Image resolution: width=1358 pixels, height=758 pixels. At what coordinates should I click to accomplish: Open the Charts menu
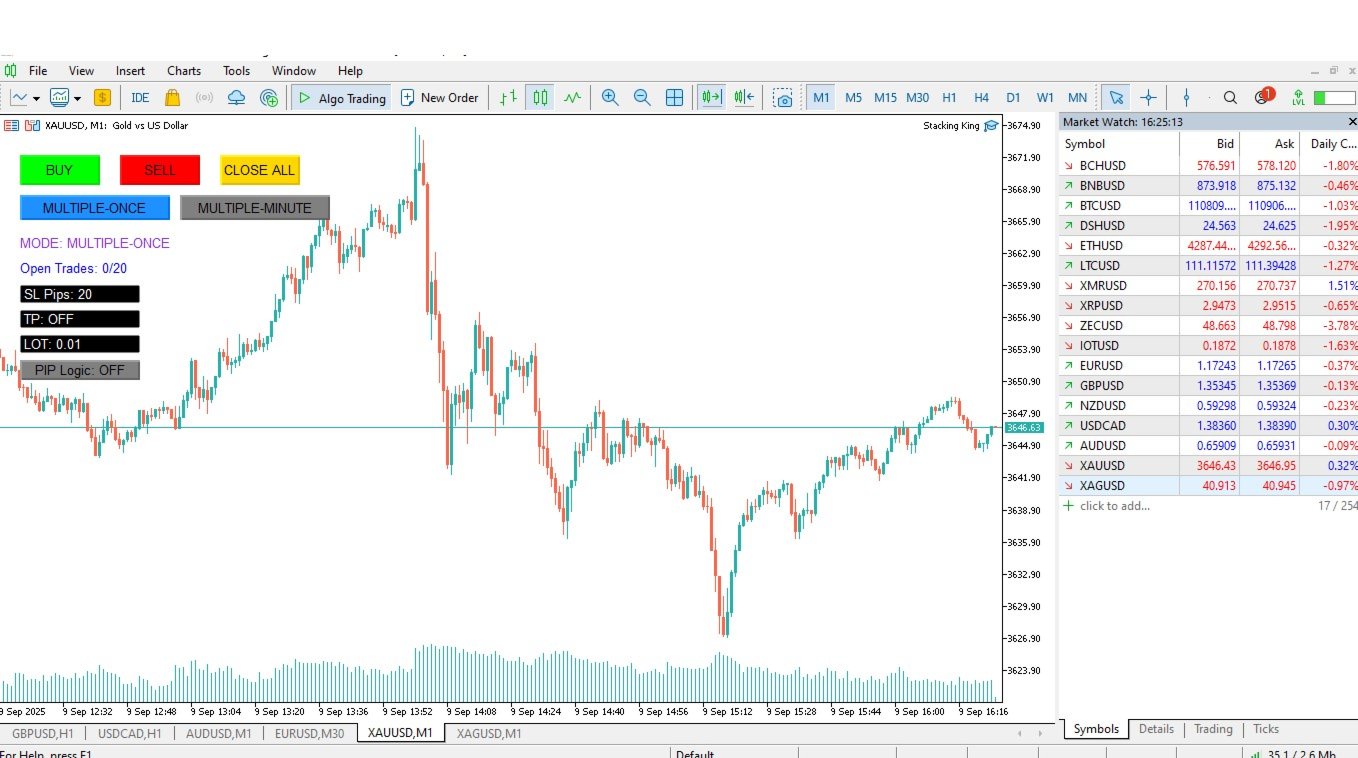tap(184, 71)
